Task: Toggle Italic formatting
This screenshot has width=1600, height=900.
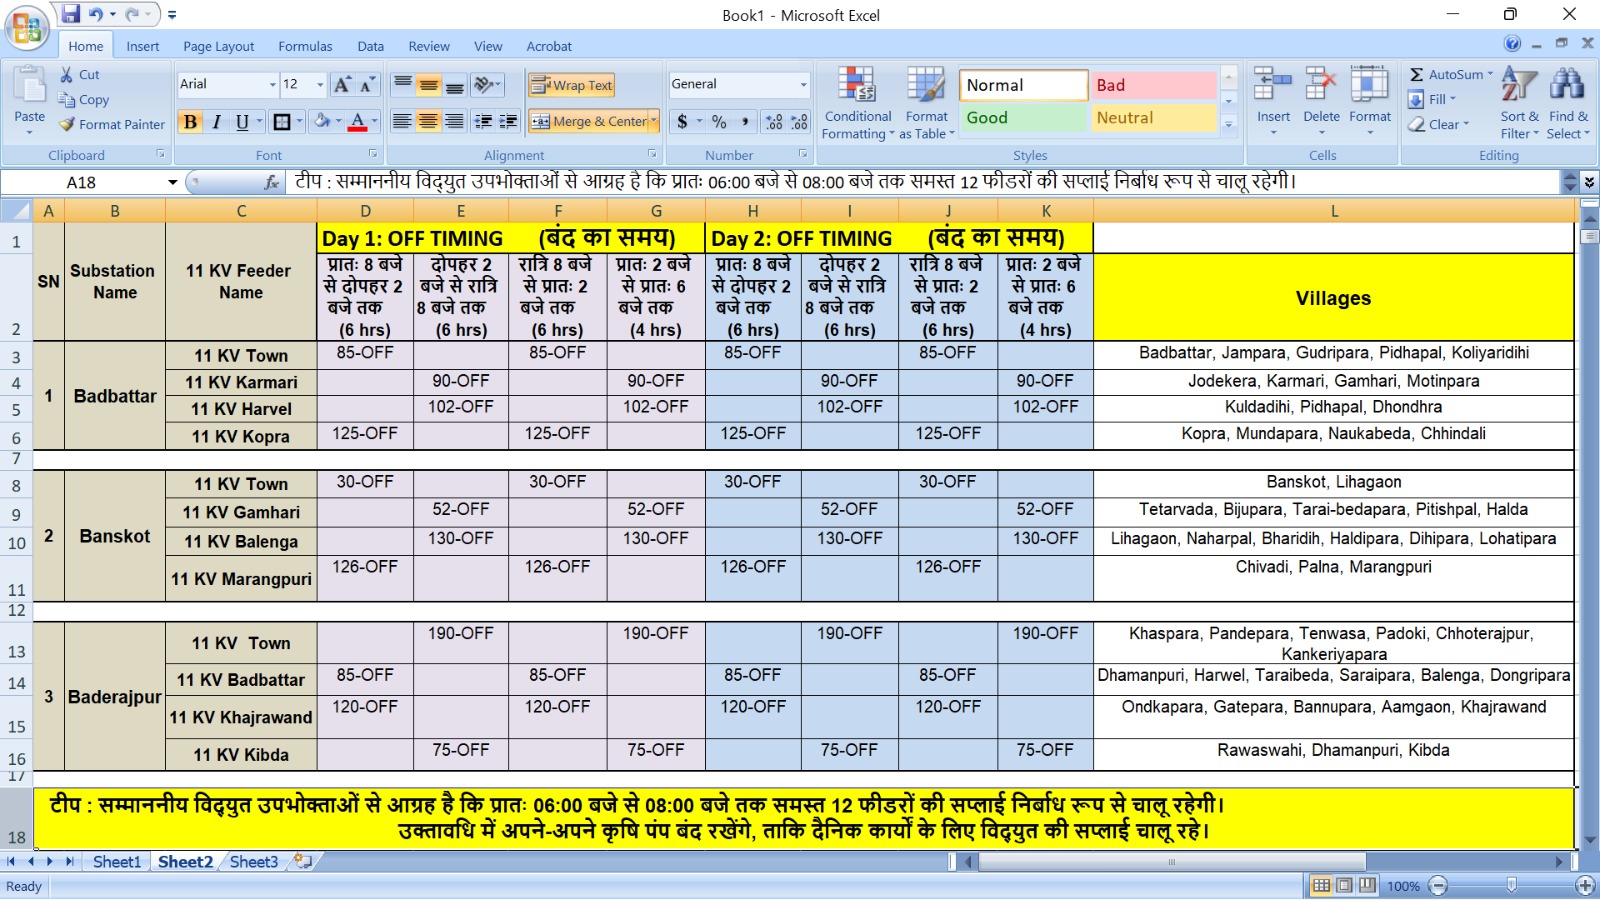Action: [216, 122]
